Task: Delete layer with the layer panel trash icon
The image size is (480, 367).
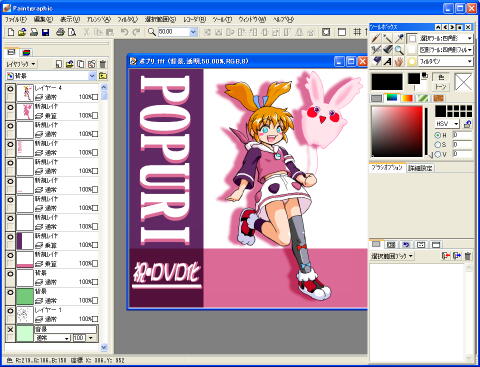Action: 103,64
